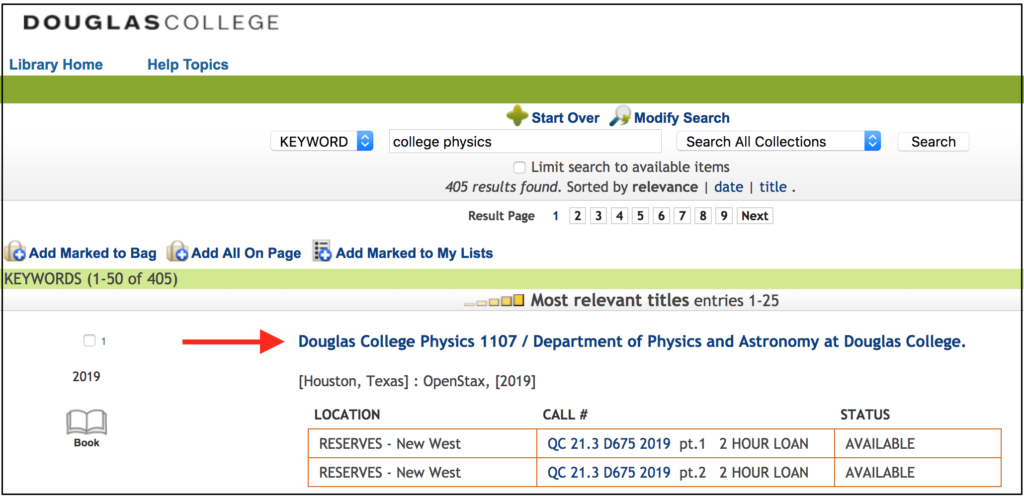The image size is (1024, 499).
Task: Click the Start Over plus icon
Action: point(517,117)
